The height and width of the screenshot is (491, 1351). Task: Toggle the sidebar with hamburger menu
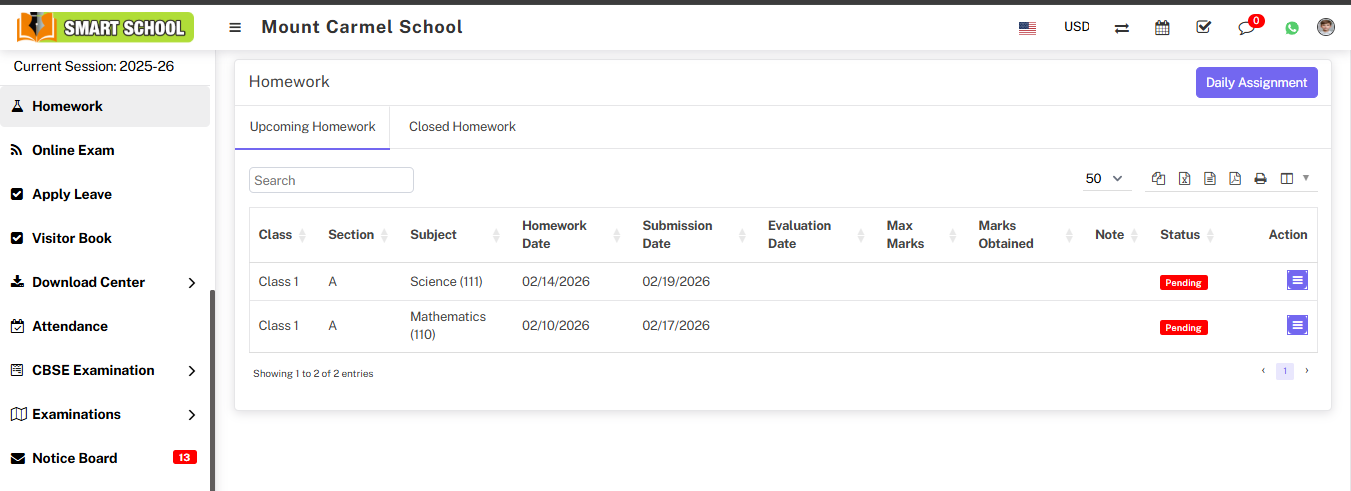(x=235, y=27)
